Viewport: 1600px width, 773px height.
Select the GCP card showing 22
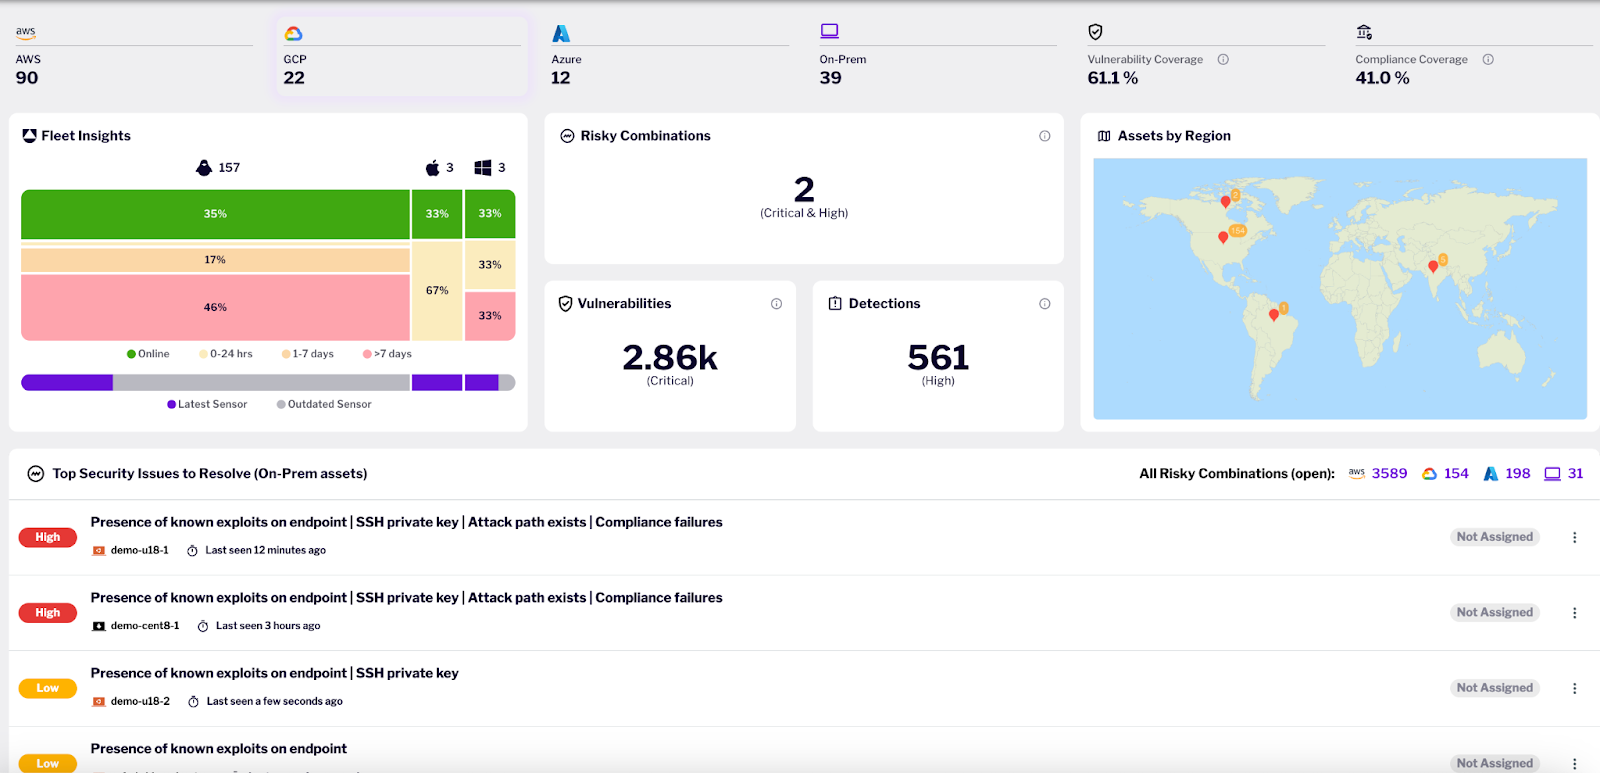click(x=401, y=57)
